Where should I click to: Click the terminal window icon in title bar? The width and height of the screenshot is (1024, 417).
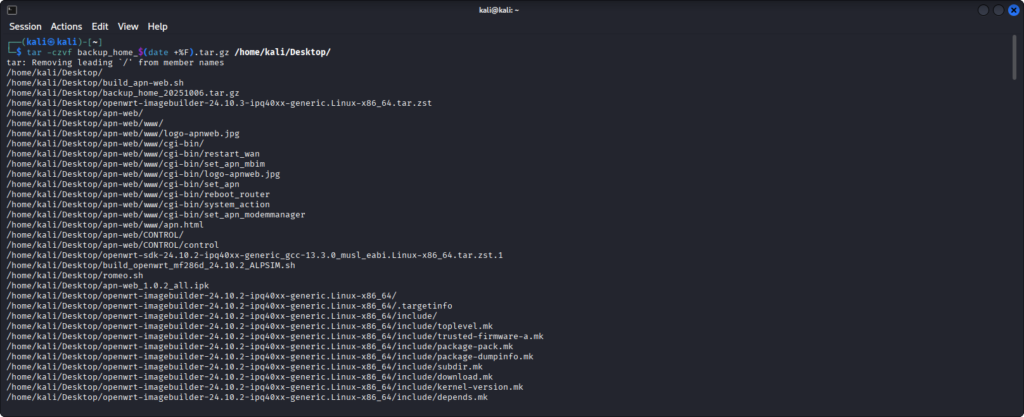(x=11, y=9)
